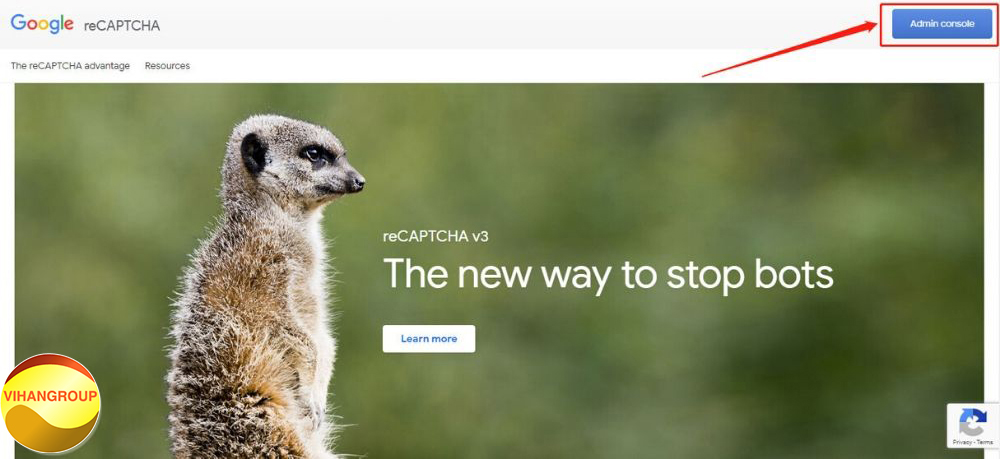Click the Learn more button

pos(429,339)
